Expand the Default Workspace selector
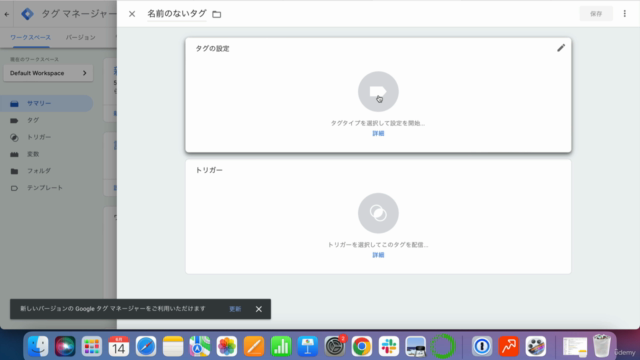Viewport: 640px width, 360px height. point(48,73)
